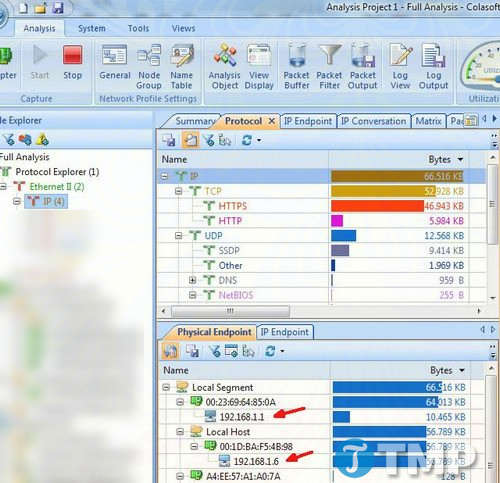
Task: Open Analysis Object settings
Action: (225, 67)
